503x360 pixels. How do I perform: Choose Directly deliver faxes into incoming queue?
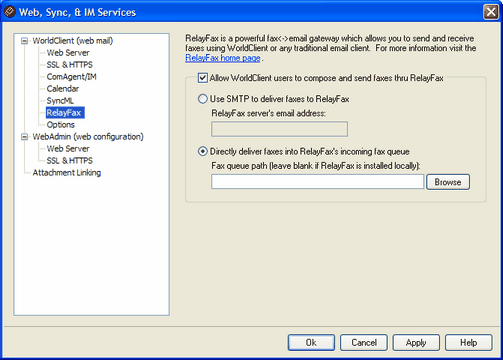[203, 152]
